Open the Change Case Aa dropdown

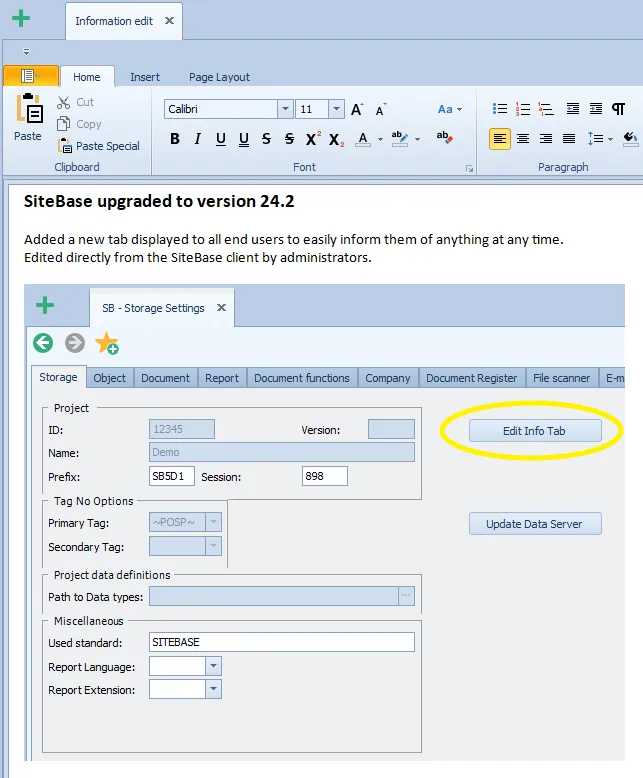[450, 109]
